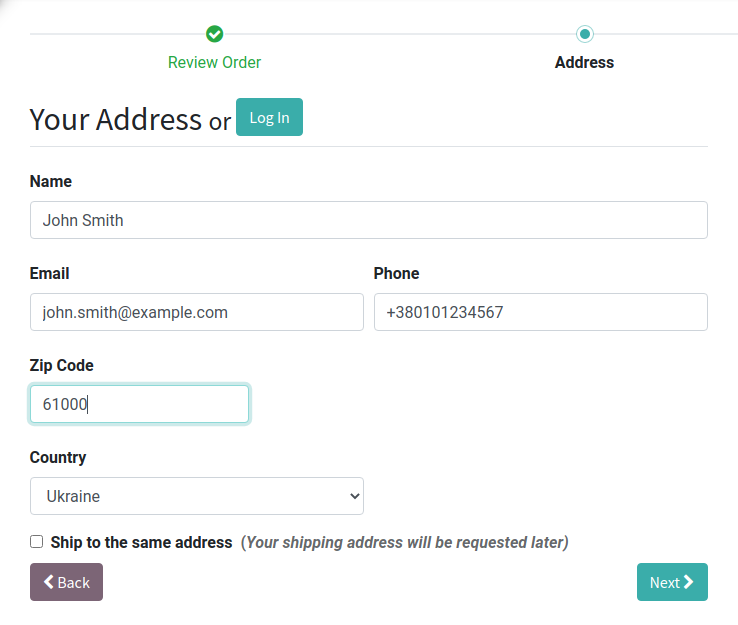738x625 pixels.
Task: Click the Country label text
Action: 58,457
